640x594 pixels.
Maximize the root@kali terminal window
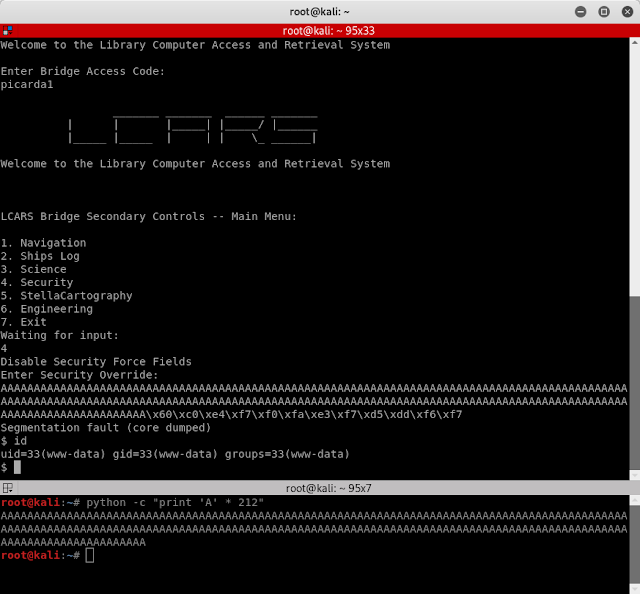click(x=604, y=12)
